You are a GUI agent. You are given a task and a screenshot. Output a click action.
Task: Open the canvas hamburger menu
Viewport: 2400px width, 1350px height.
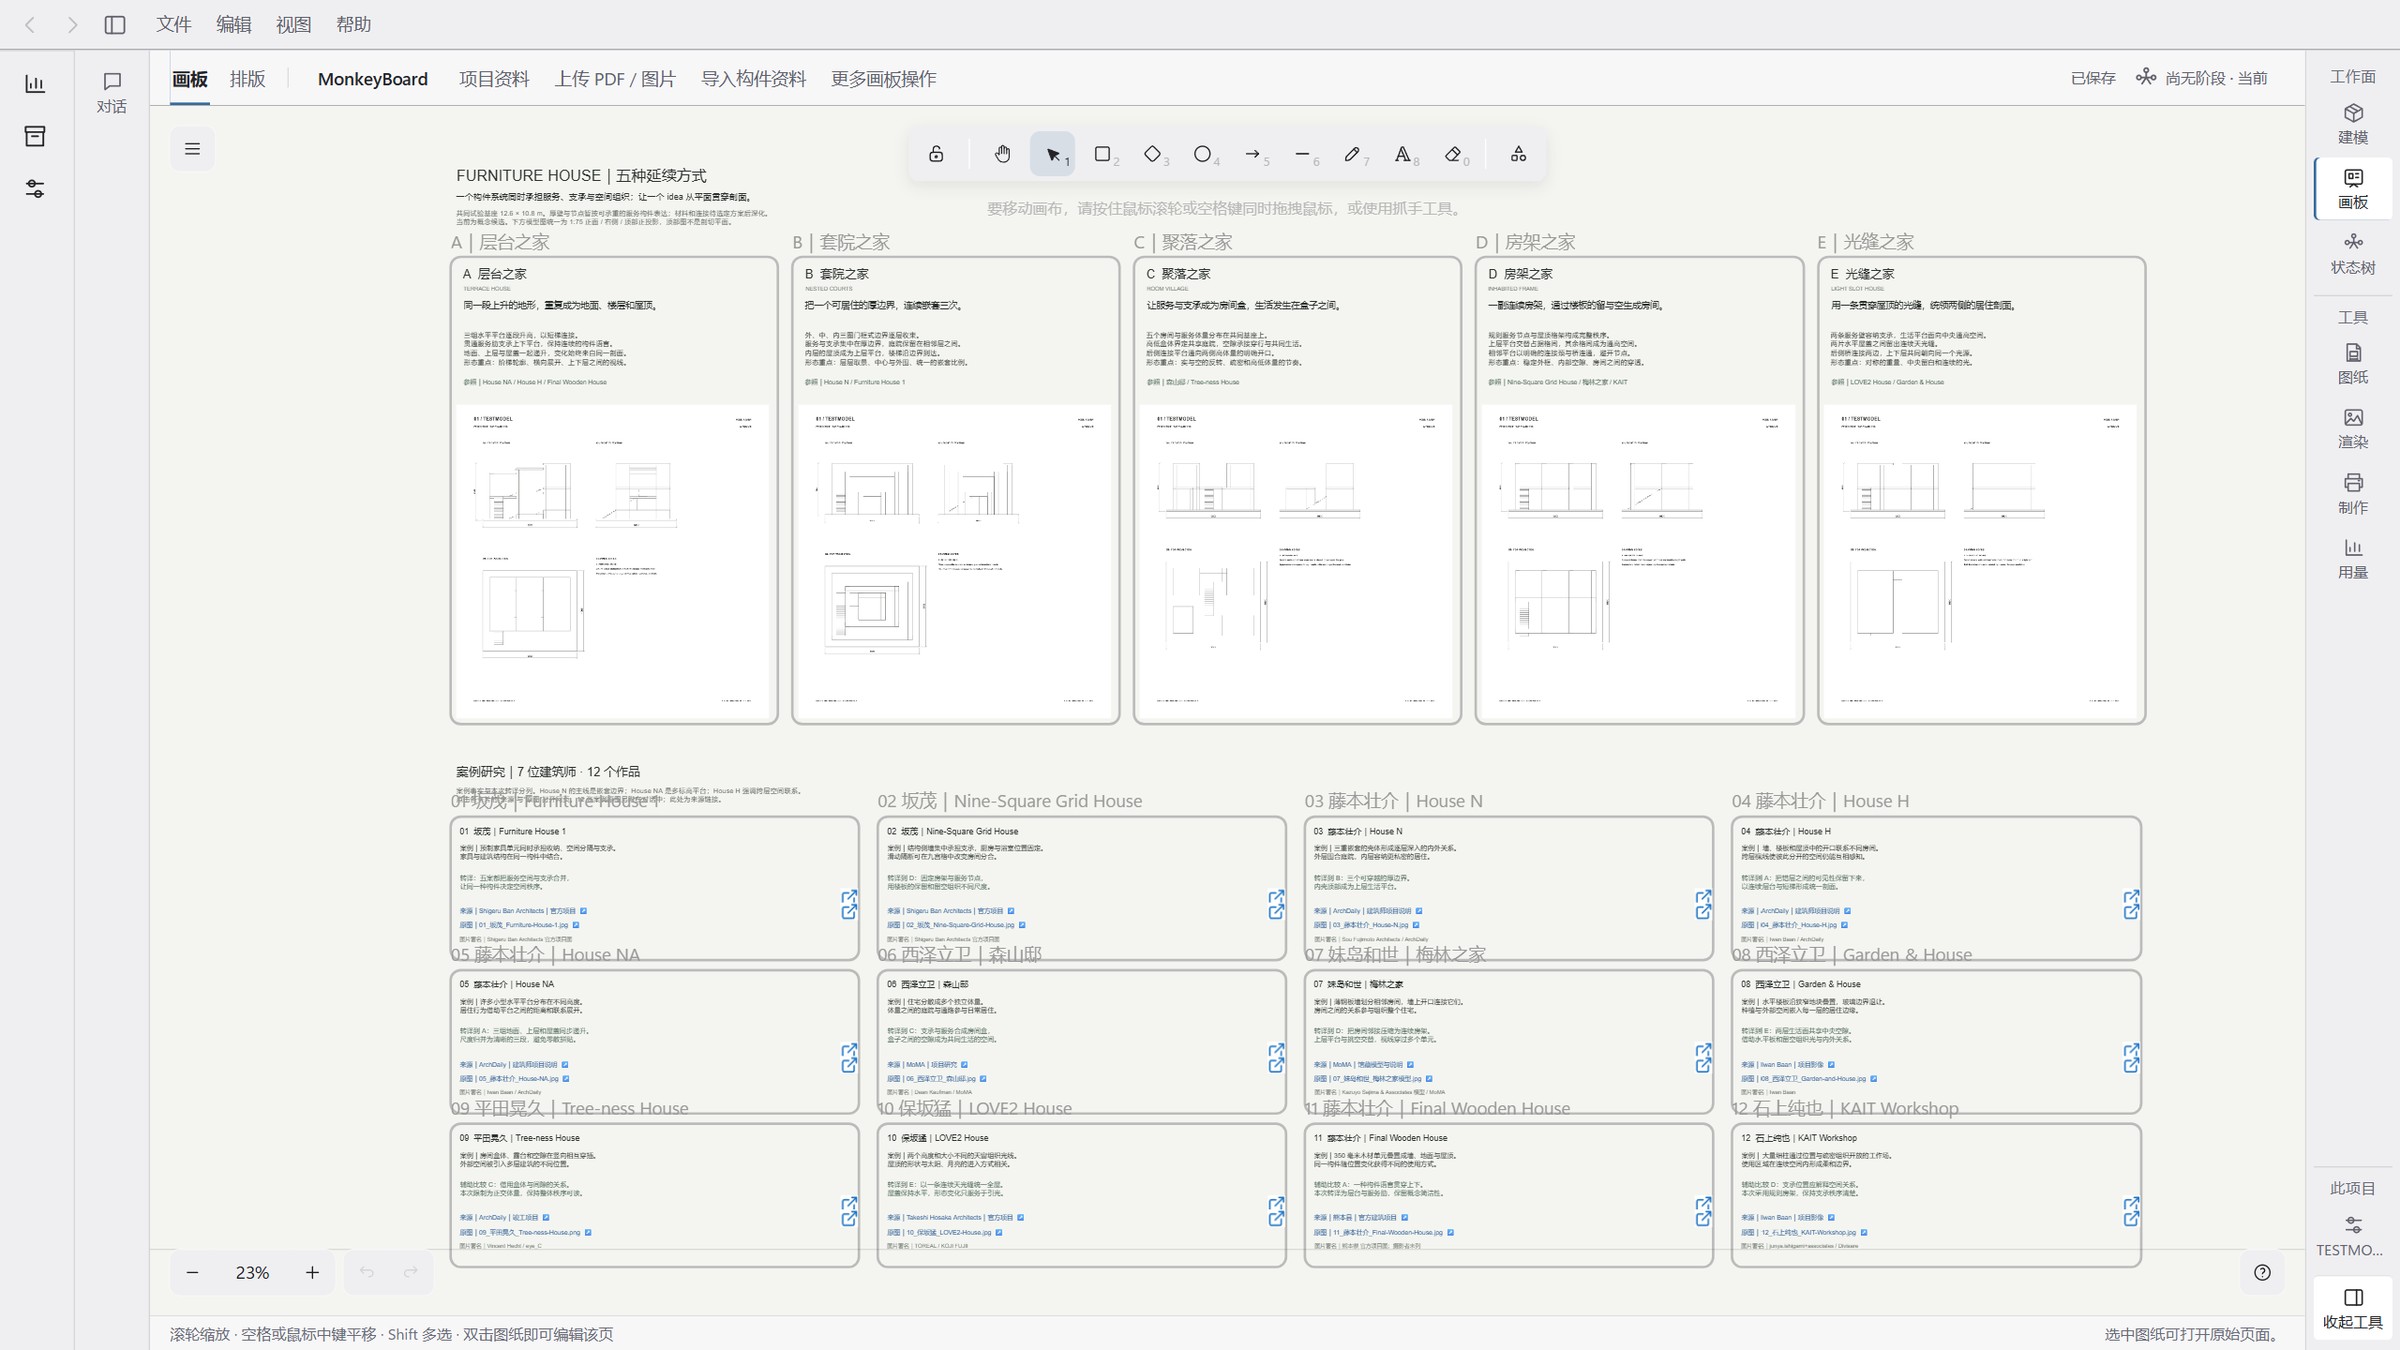[193, 149]
